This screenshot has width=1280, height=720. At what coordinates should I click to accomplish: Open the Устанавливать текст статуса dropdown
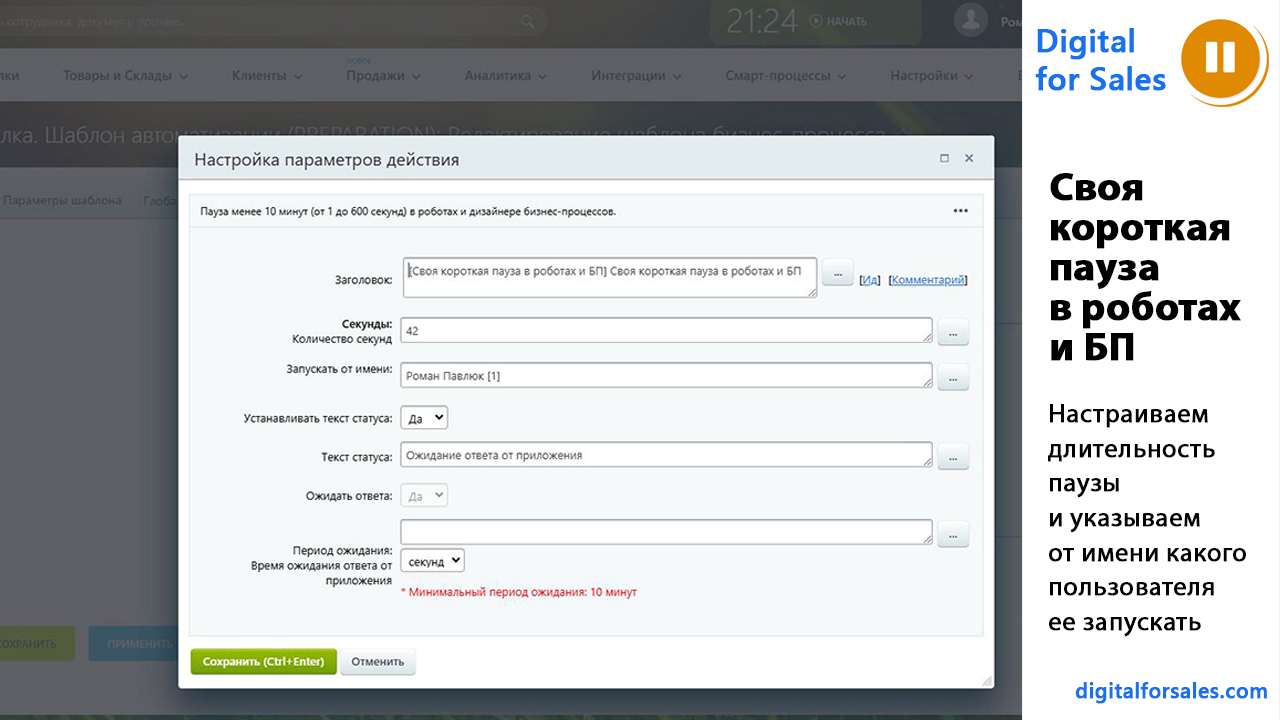[424, 418]
